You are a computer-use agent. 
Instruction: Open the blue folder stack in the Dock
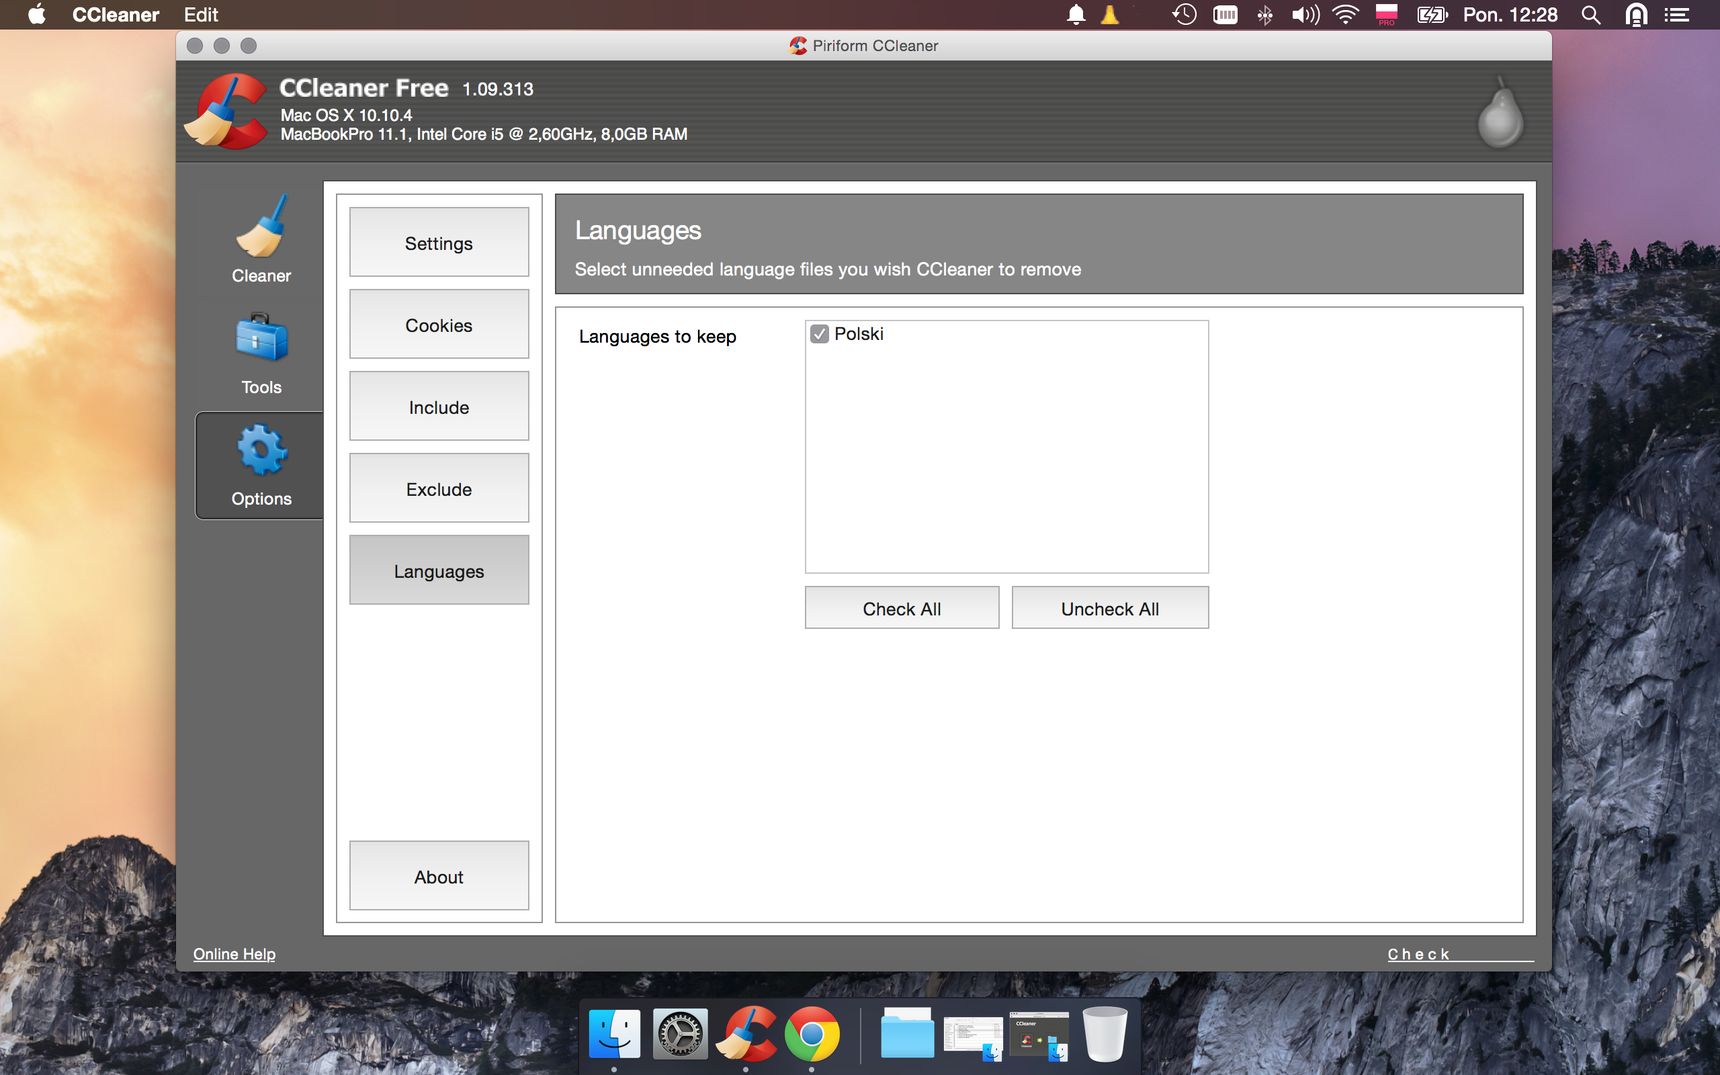907,1033
